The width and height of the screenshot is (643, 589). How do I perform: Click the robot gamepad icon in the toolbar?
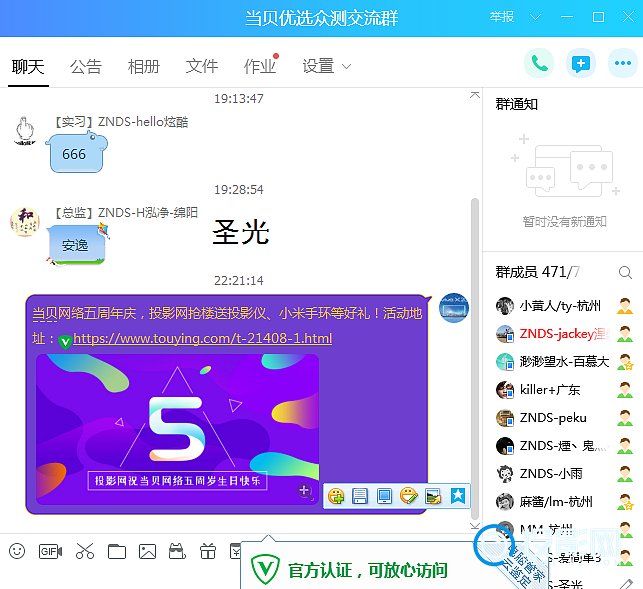tap(177, 551)
